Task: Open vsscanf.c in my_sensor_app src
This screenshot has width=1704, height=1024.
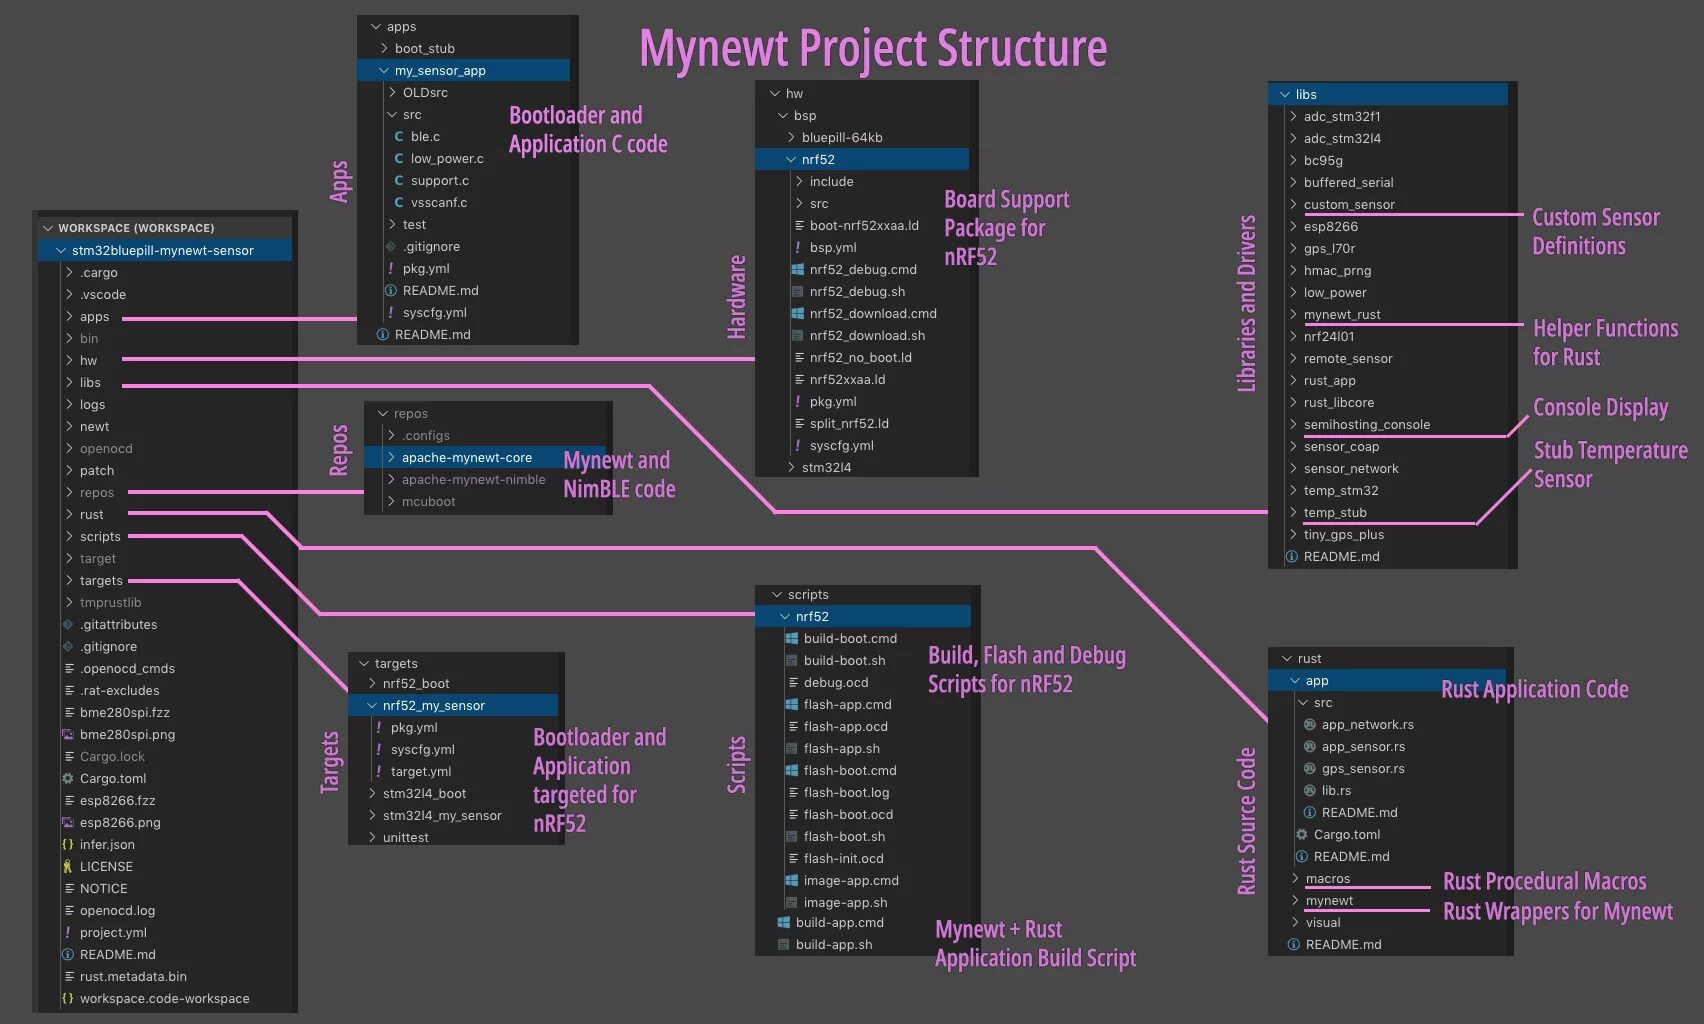Action: [x=439, y=202]
